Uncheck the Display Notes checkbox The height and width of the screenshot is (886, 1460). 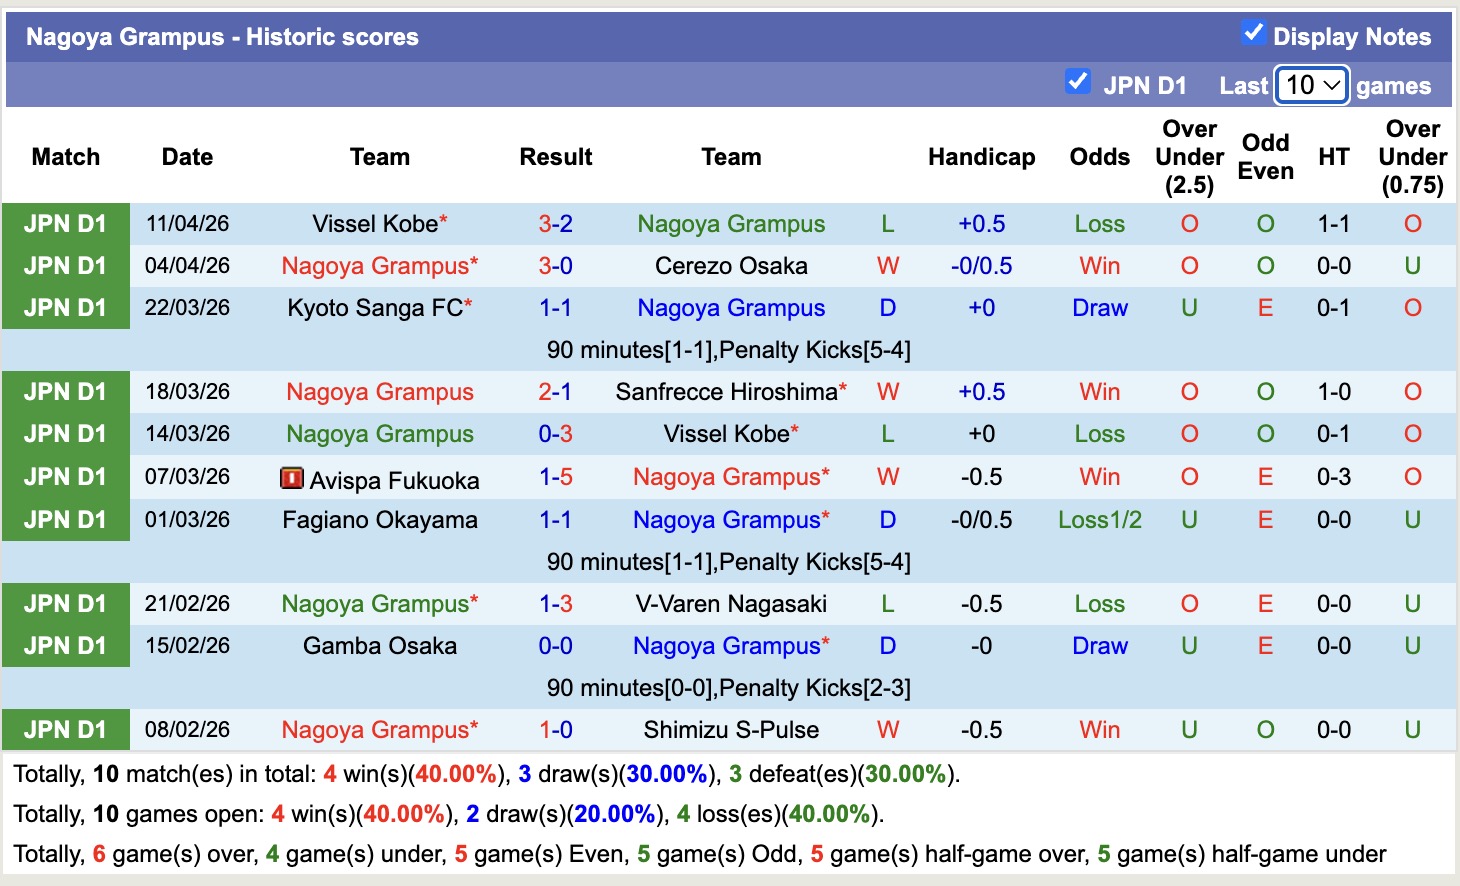click(x=1253, y=32)
